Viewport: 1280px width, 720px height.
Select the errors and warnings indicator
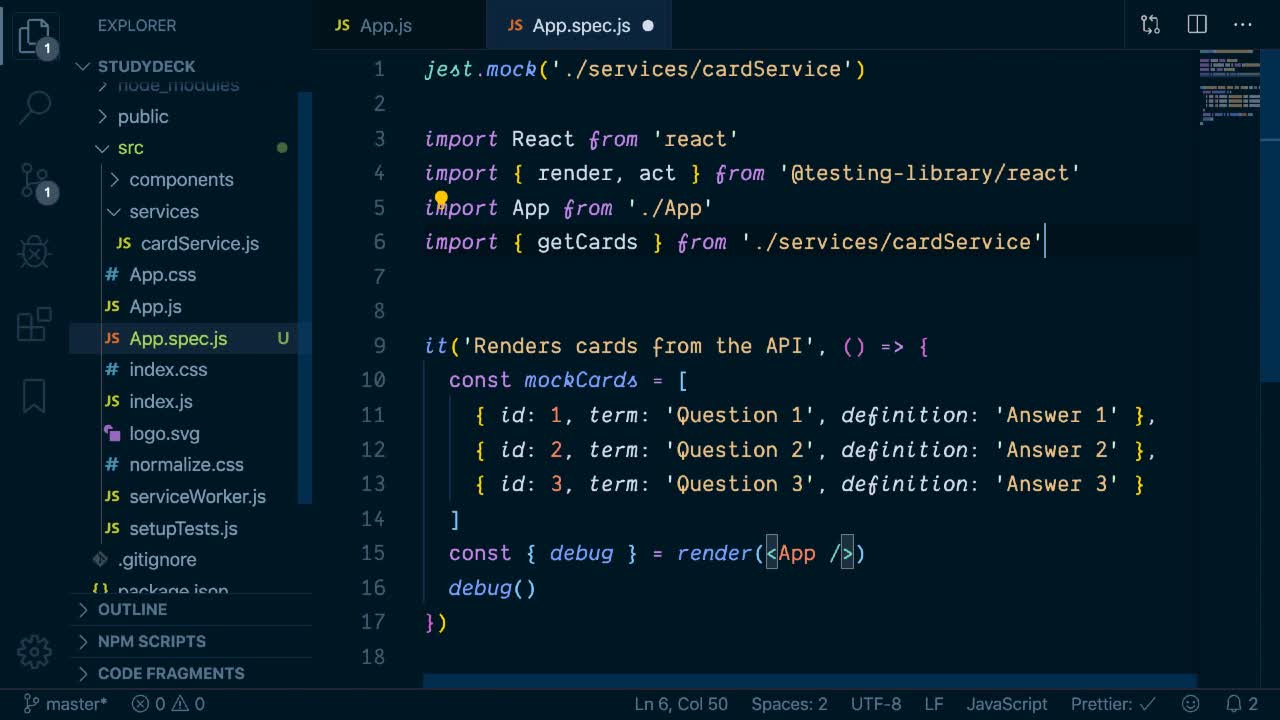[166, 703]
